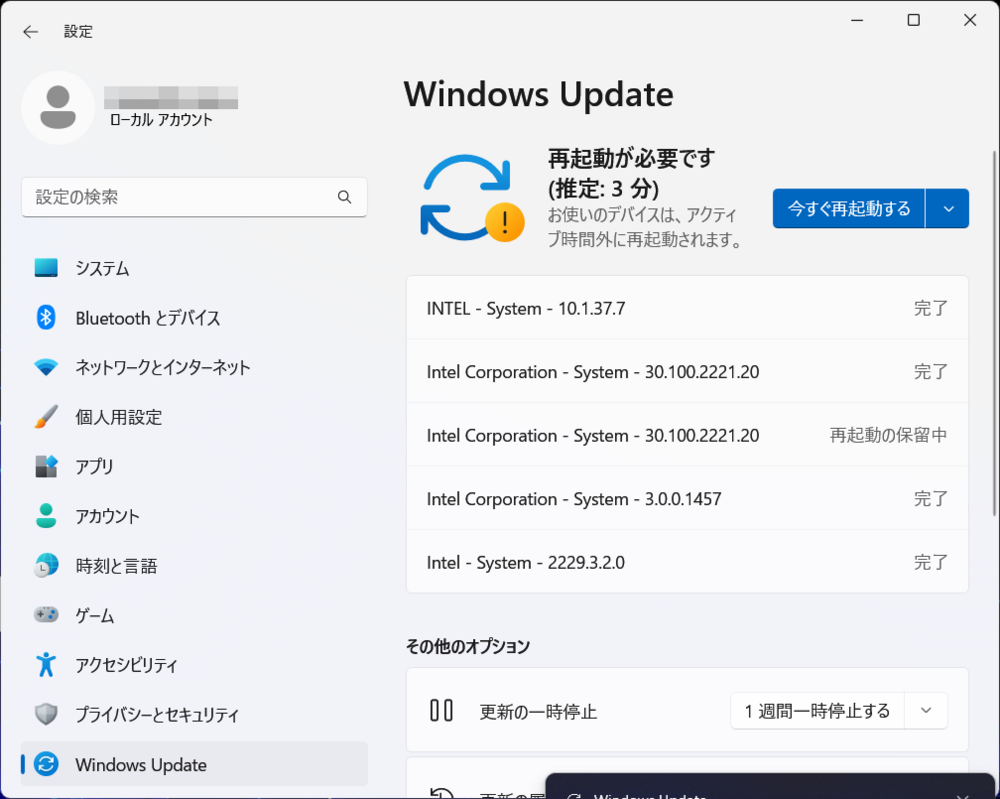The height and width of the screenshot is (799, 1000).
Task: Select 個人用設定 menu label
Action: tap(119, 417)
